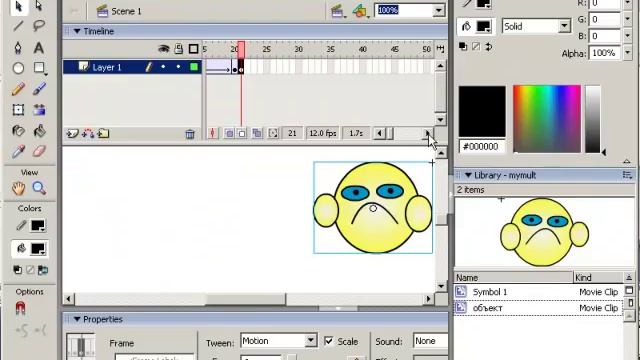Select the Layer 1 row

pos(132,67)
